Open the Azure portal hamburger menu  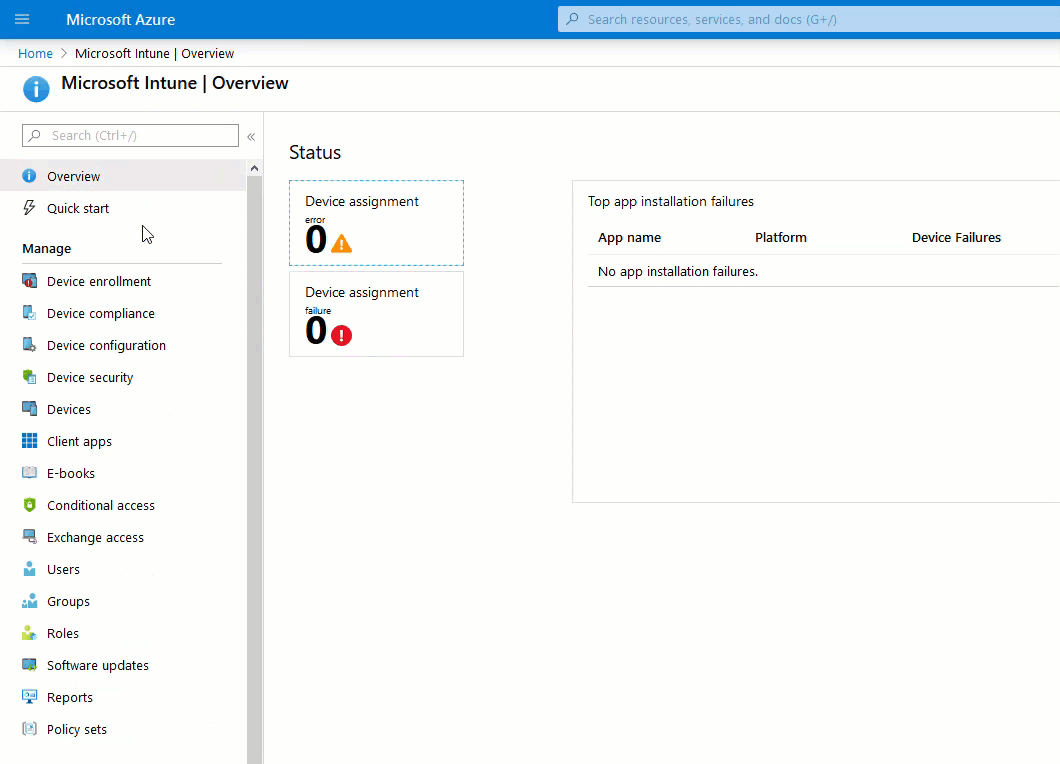tap(22, 19)
